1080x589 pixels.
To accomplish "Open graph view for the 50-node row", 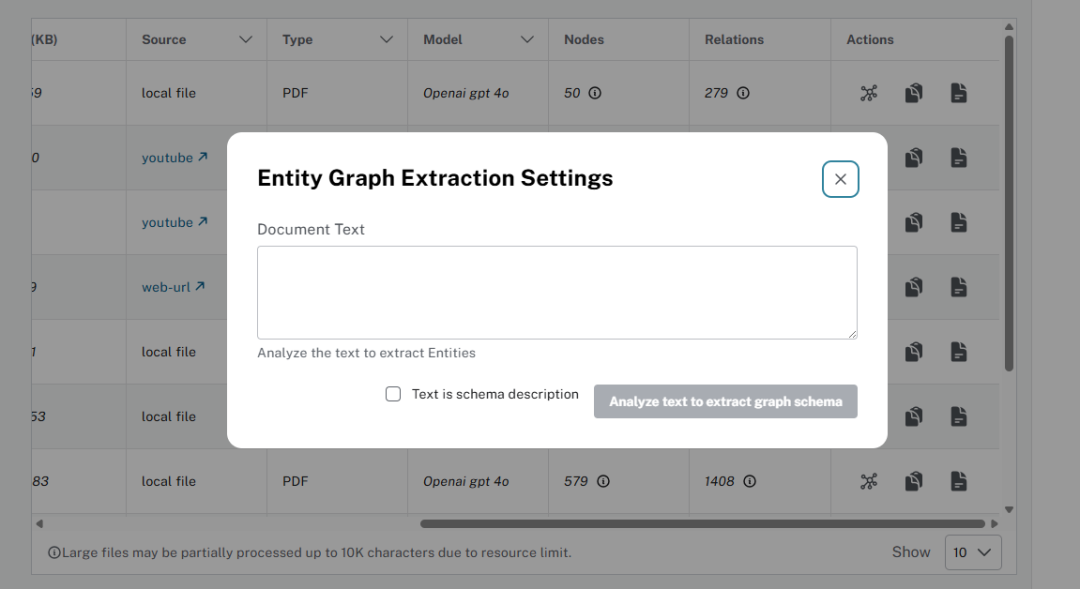I will click(x=868, y=93).
